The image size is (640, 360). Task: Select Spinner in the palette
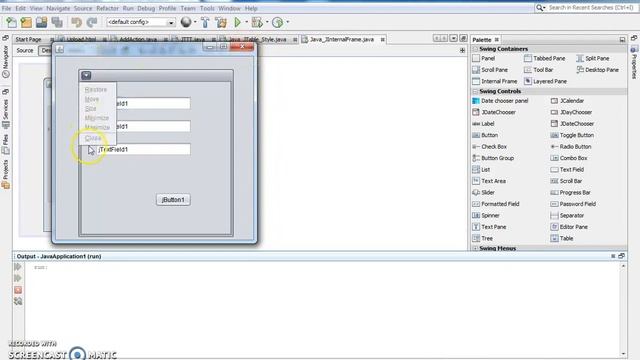486,215
